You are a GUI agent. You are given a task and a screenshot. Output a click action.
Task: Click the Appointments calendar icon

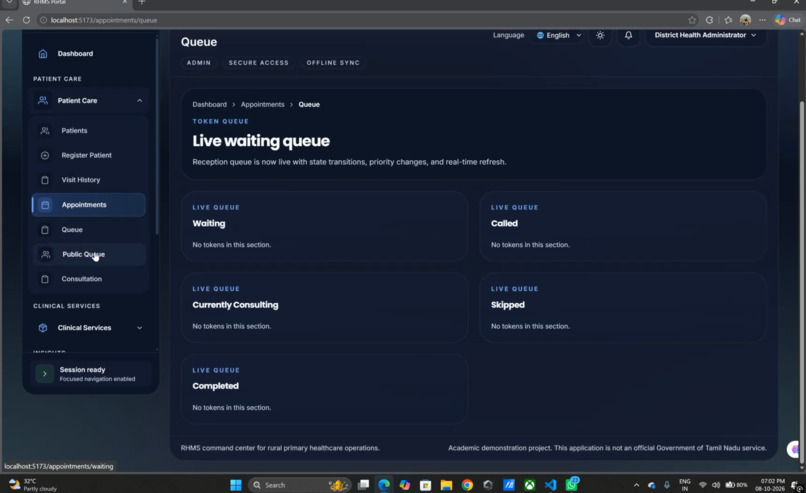click(45, 205)
